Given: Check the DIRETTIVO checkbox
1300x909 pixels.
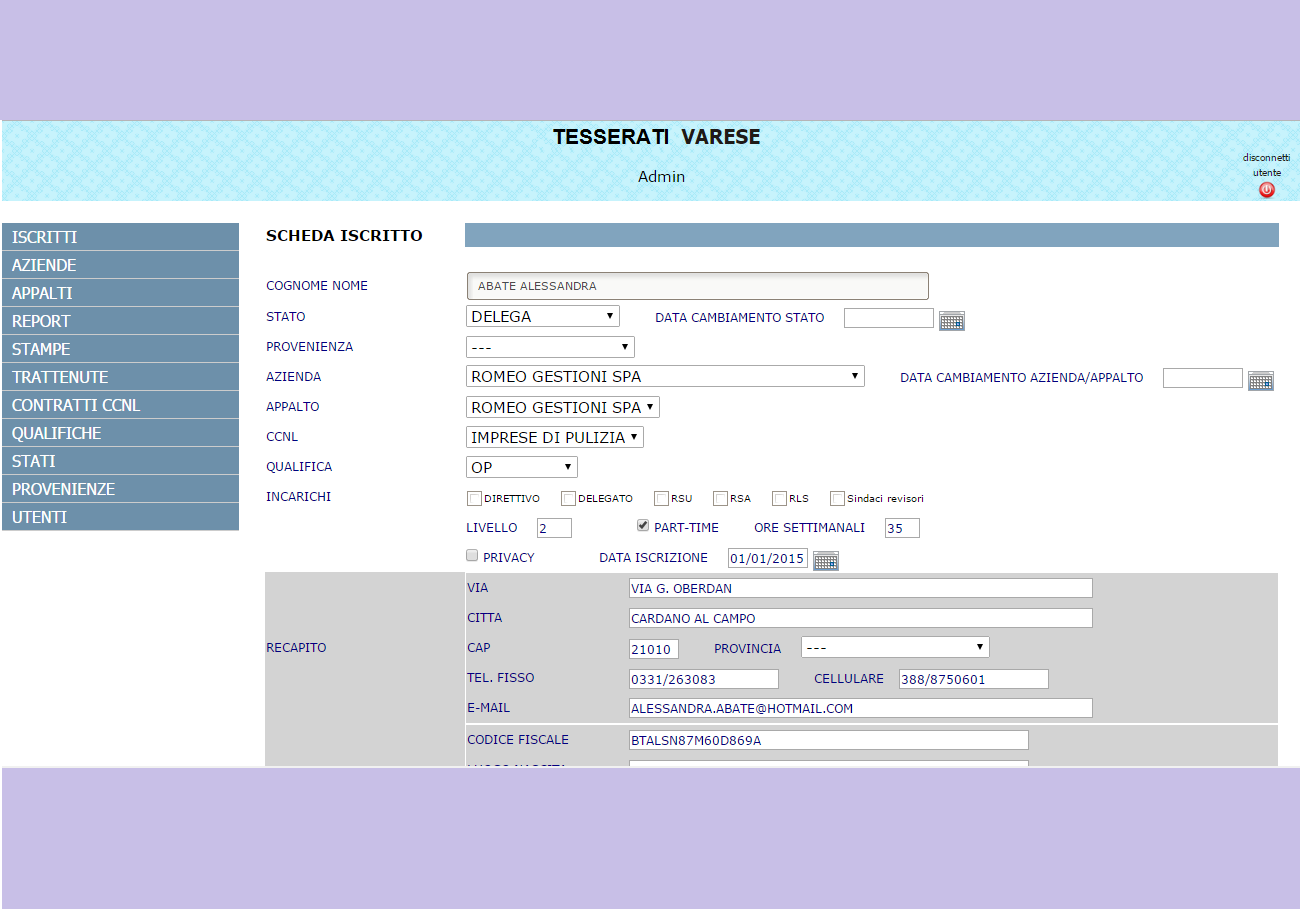Looking at the screenshot, I should 474,498.
